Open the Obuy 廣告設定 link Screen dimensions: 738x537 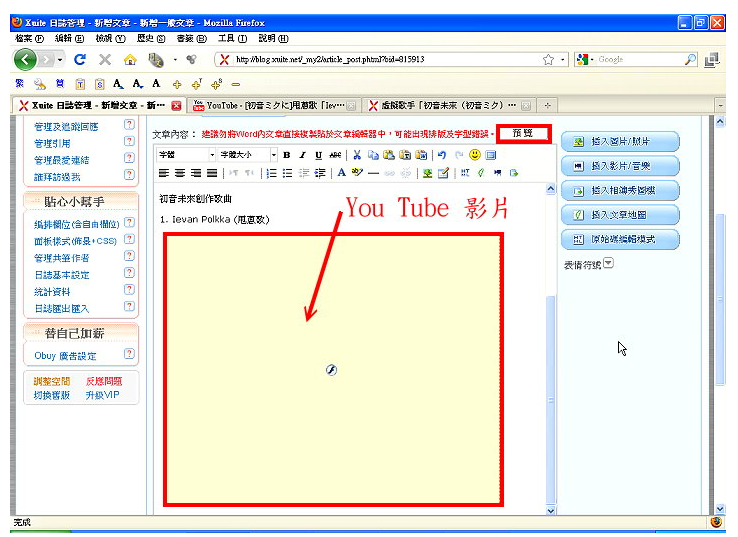(65, 356)
